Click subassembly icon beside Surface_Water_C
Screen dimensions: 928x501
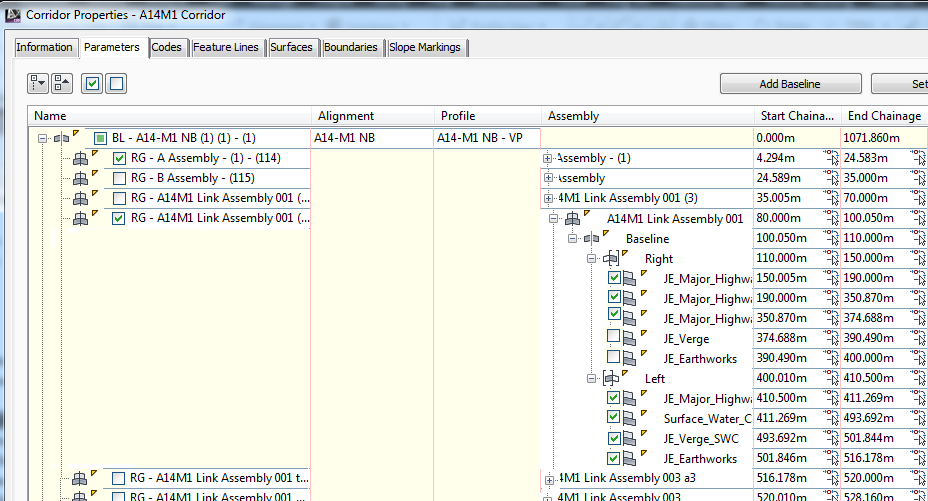pyautogui.click(x=629, y=419)
